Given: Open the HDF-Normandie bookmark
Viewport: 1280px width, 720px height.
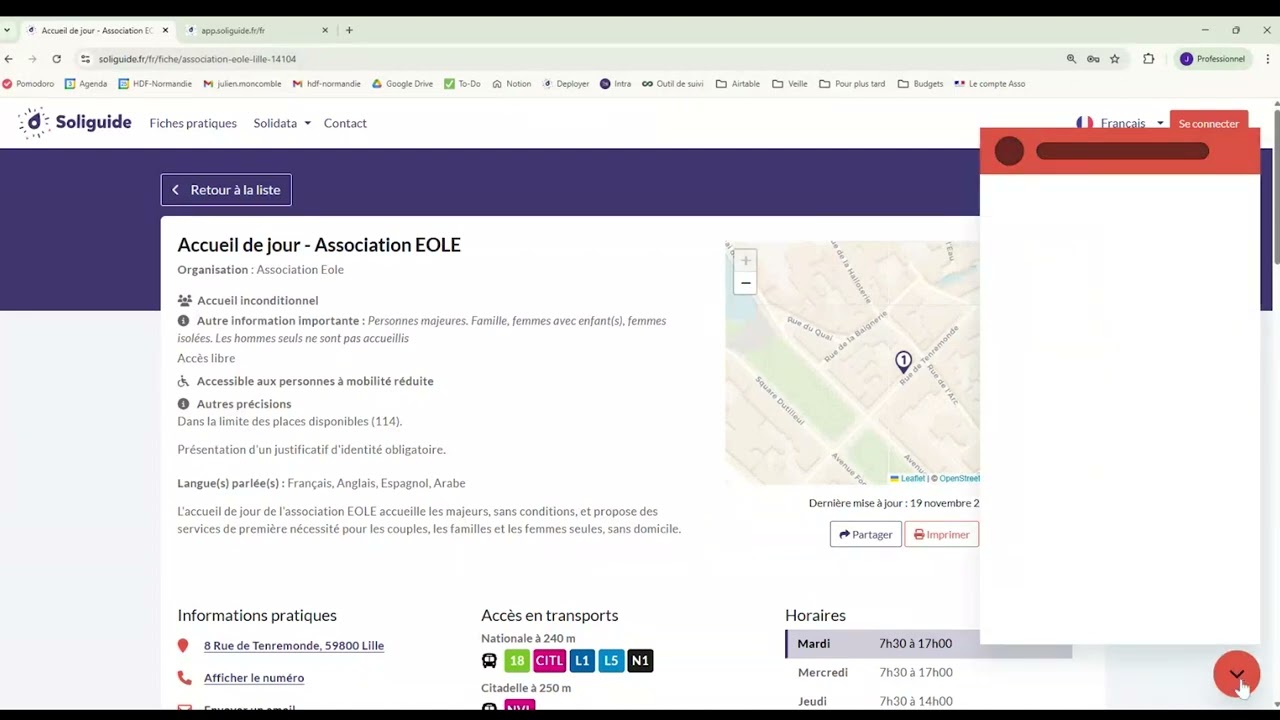Looking at the screenshot, I should pyautogui.click(x=155, y=84).
